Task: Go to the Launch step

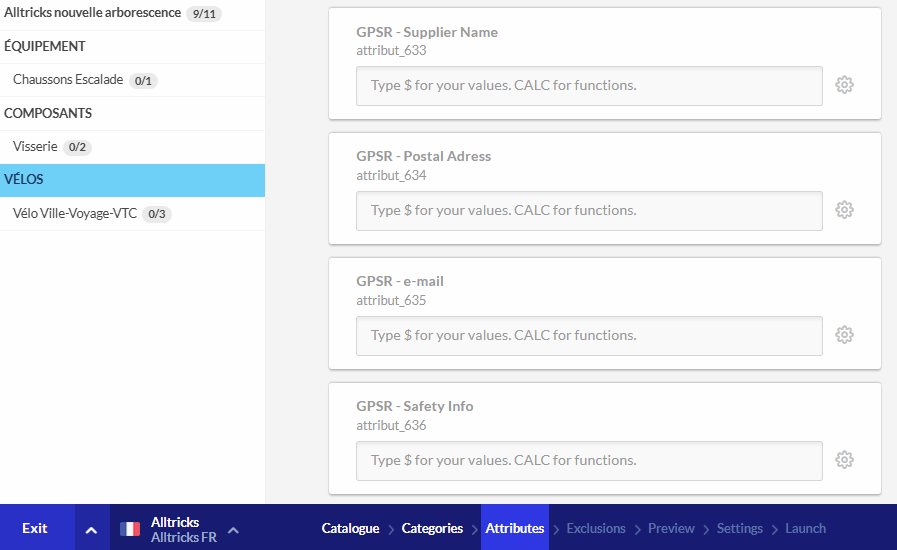Action: click(805, 528)
